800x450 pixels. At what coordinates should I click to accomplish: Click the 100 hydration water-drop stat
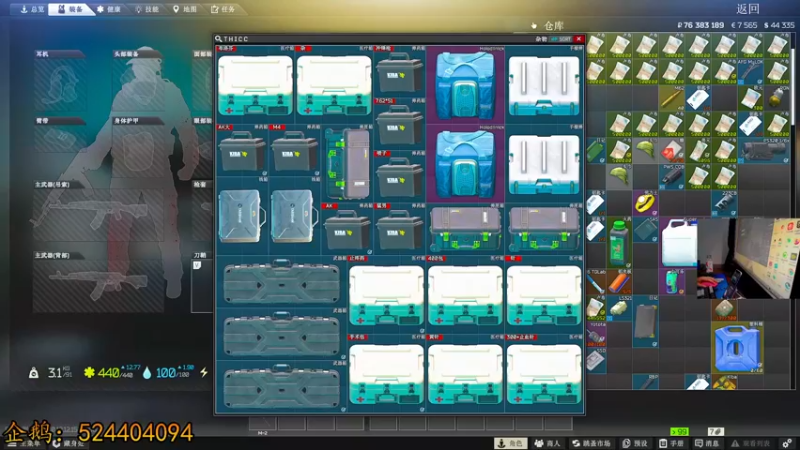coord(168,372)
